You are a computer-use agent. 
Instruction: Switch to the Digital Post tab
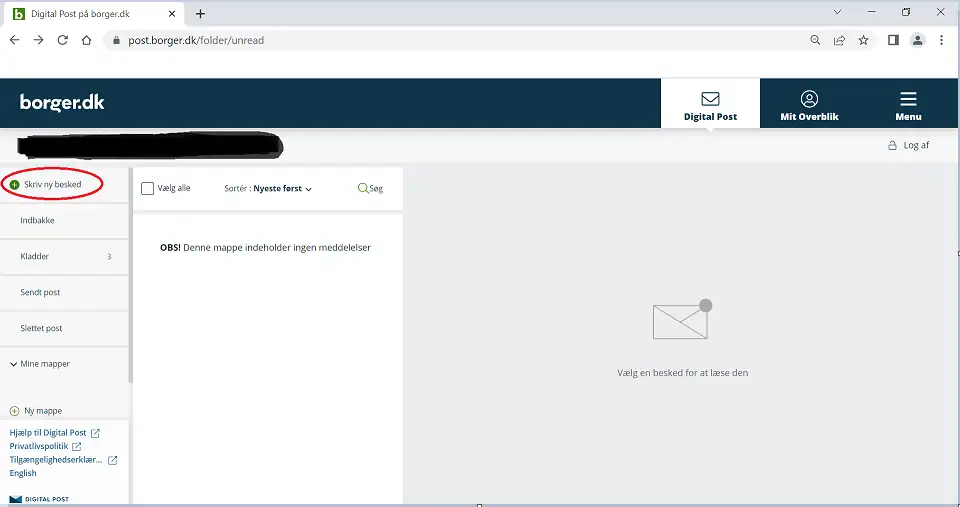(710, 104)
